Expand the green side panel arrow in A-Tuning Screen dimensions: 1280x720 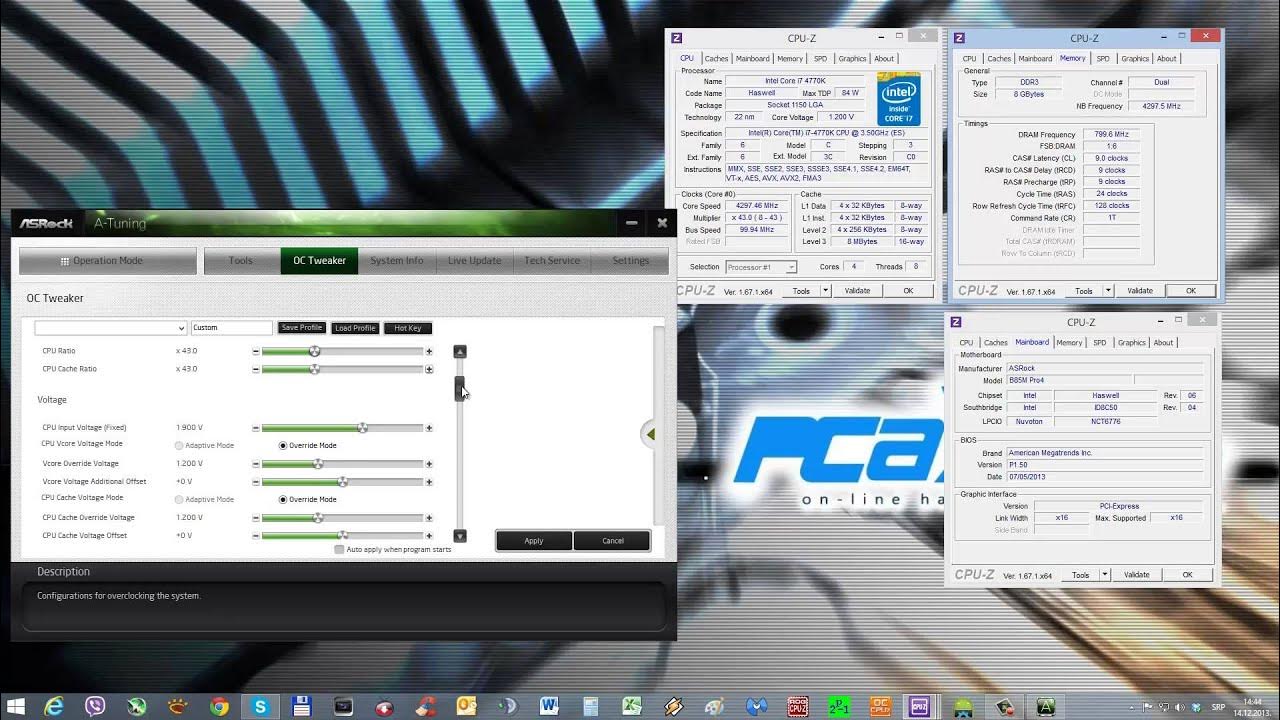650,434
